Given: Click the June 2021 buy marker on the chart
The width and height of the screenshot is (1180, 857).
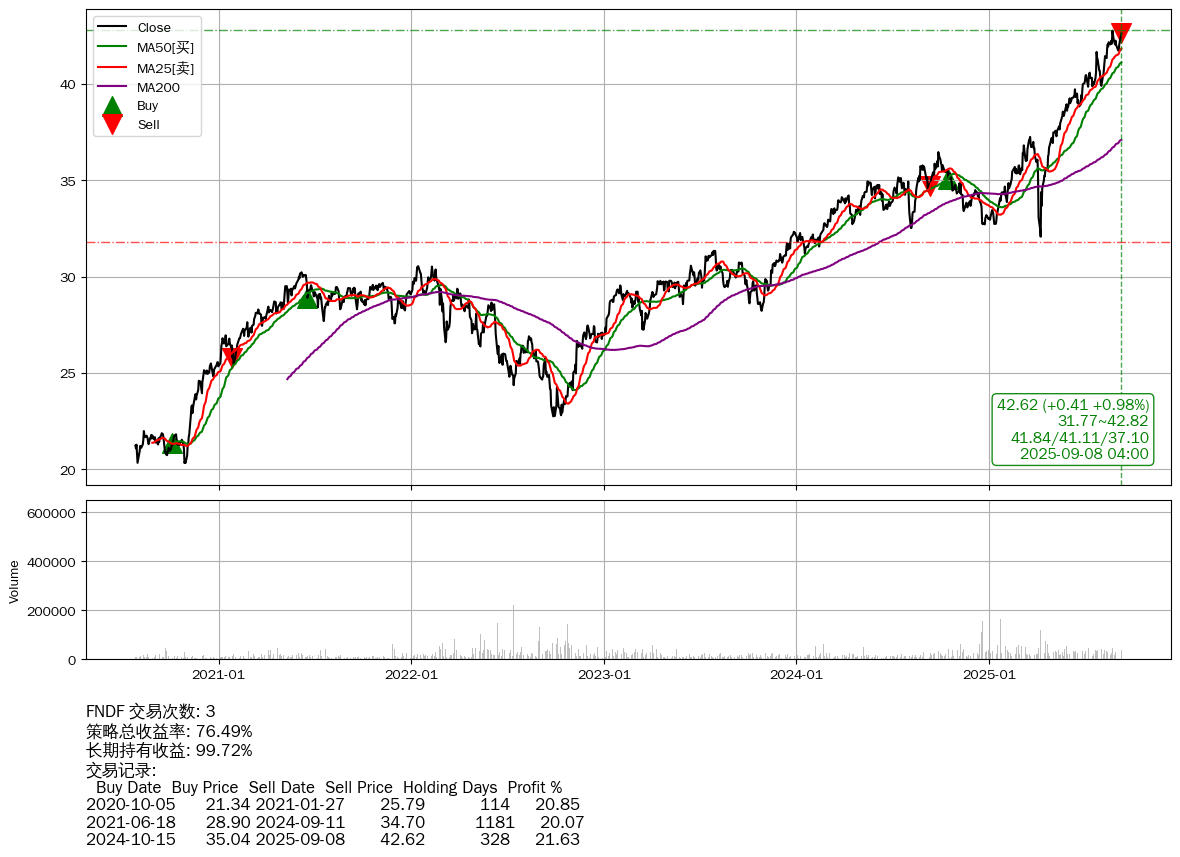Looking at the screenshot, I should pyautogui.click(x=308, y=298).
